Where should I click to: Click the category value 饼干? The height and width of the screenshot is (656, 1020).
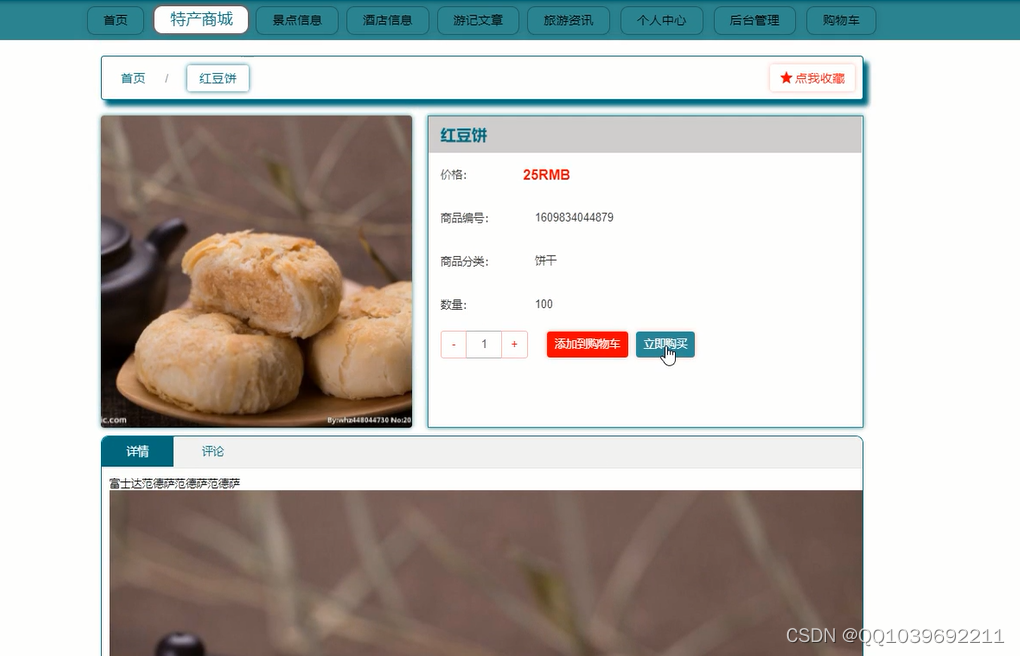coord(546,260)
